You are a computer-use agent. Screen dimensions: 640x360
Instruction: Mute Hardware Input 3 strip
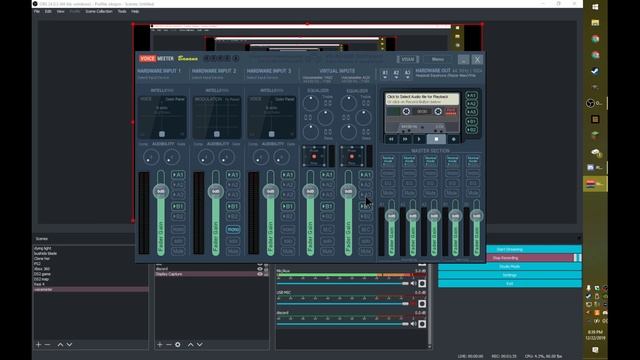288,251
